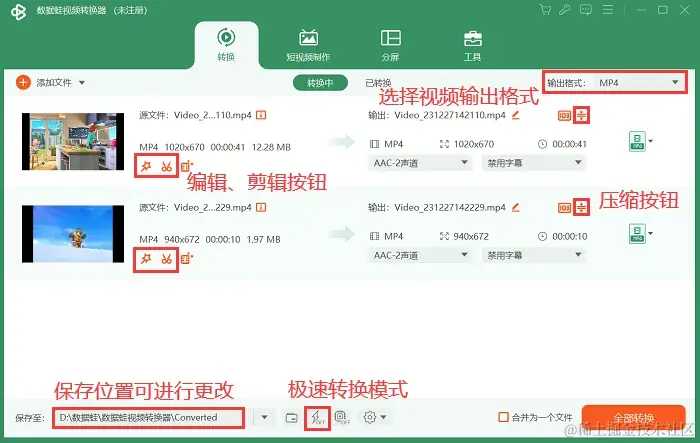Show info for source Video_2...110.mp4

point(261,115)
